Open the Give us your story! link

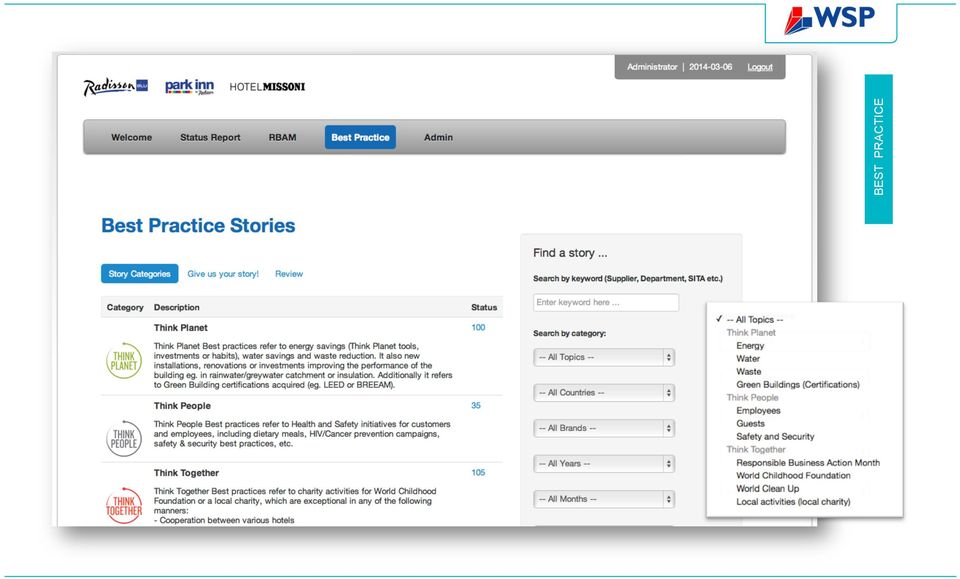pos(223,274)
